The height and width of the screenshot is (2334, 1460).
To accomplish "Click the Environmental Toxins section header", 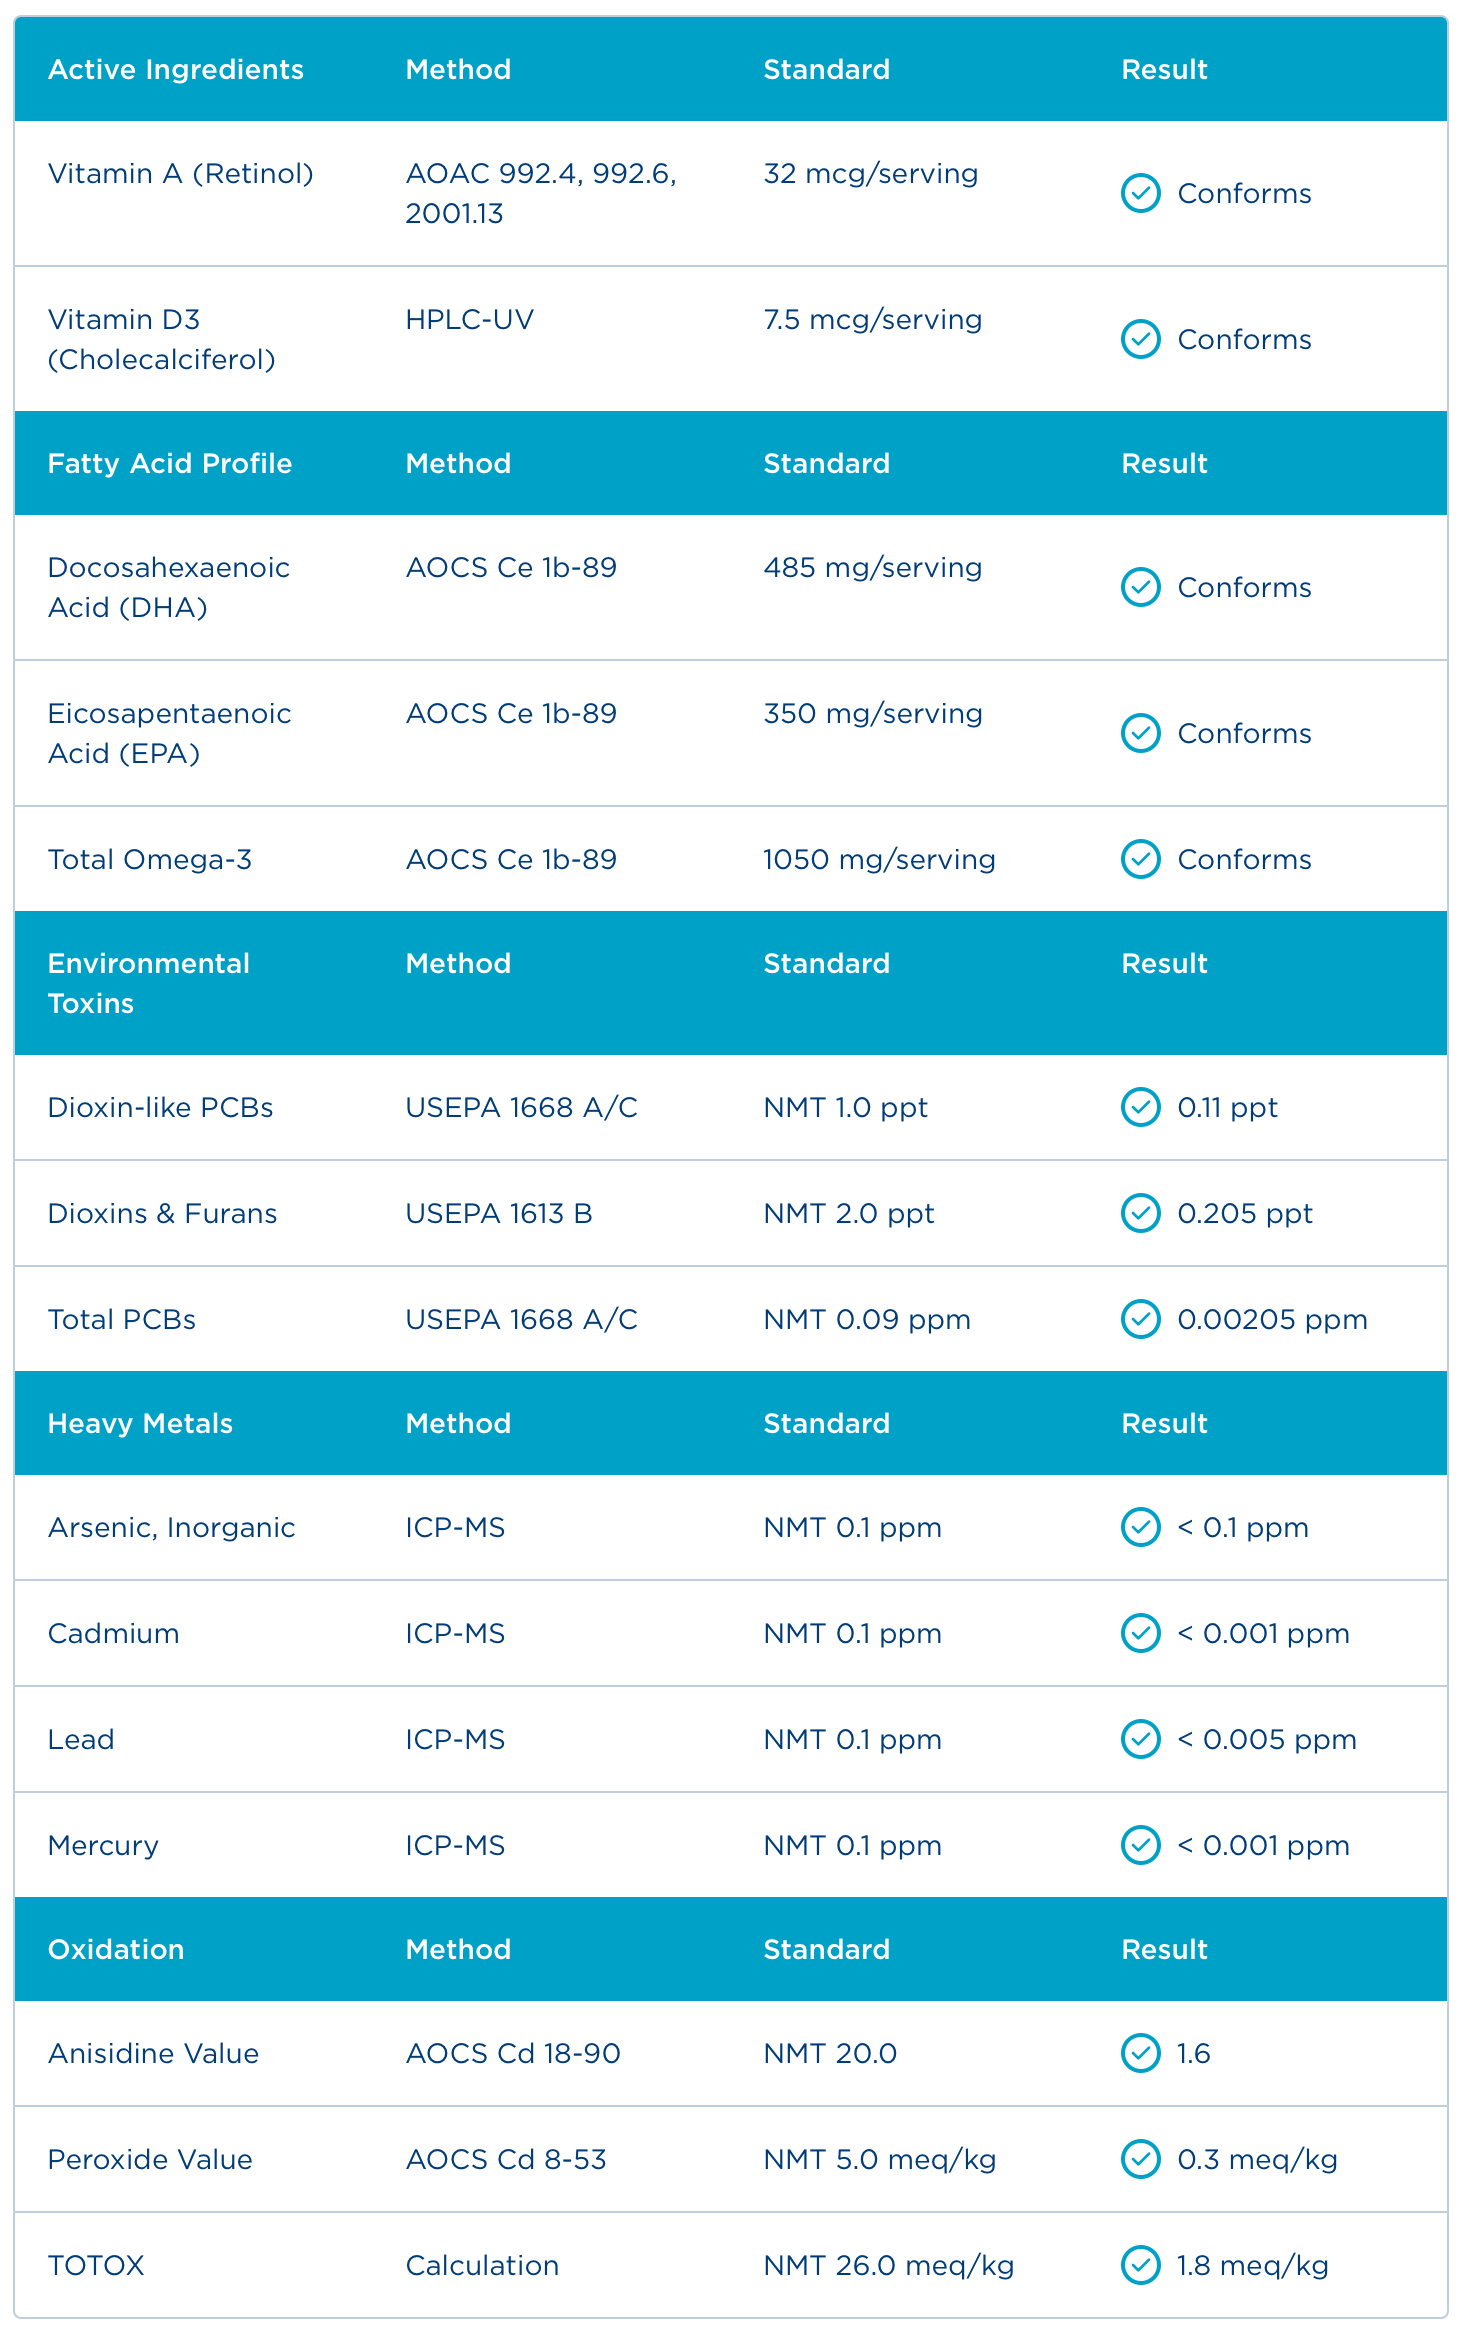I will click(149, 983).
